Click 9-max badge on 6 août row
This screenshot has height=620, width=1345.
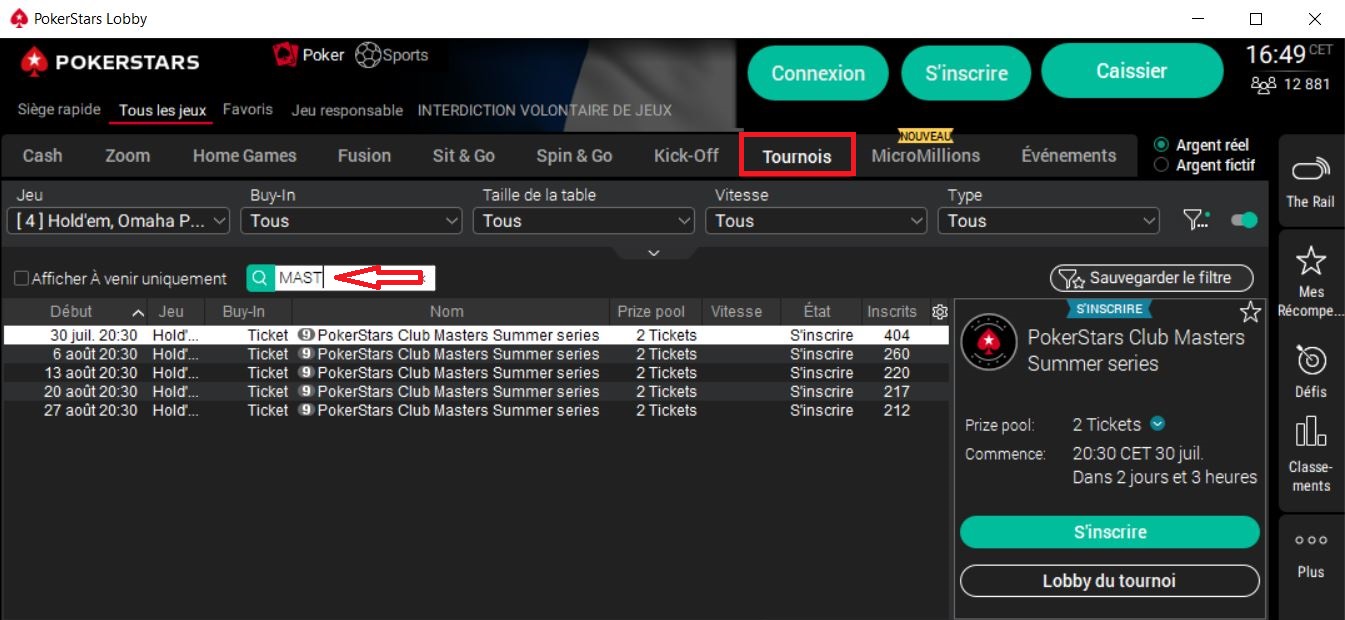click(306, 354)
